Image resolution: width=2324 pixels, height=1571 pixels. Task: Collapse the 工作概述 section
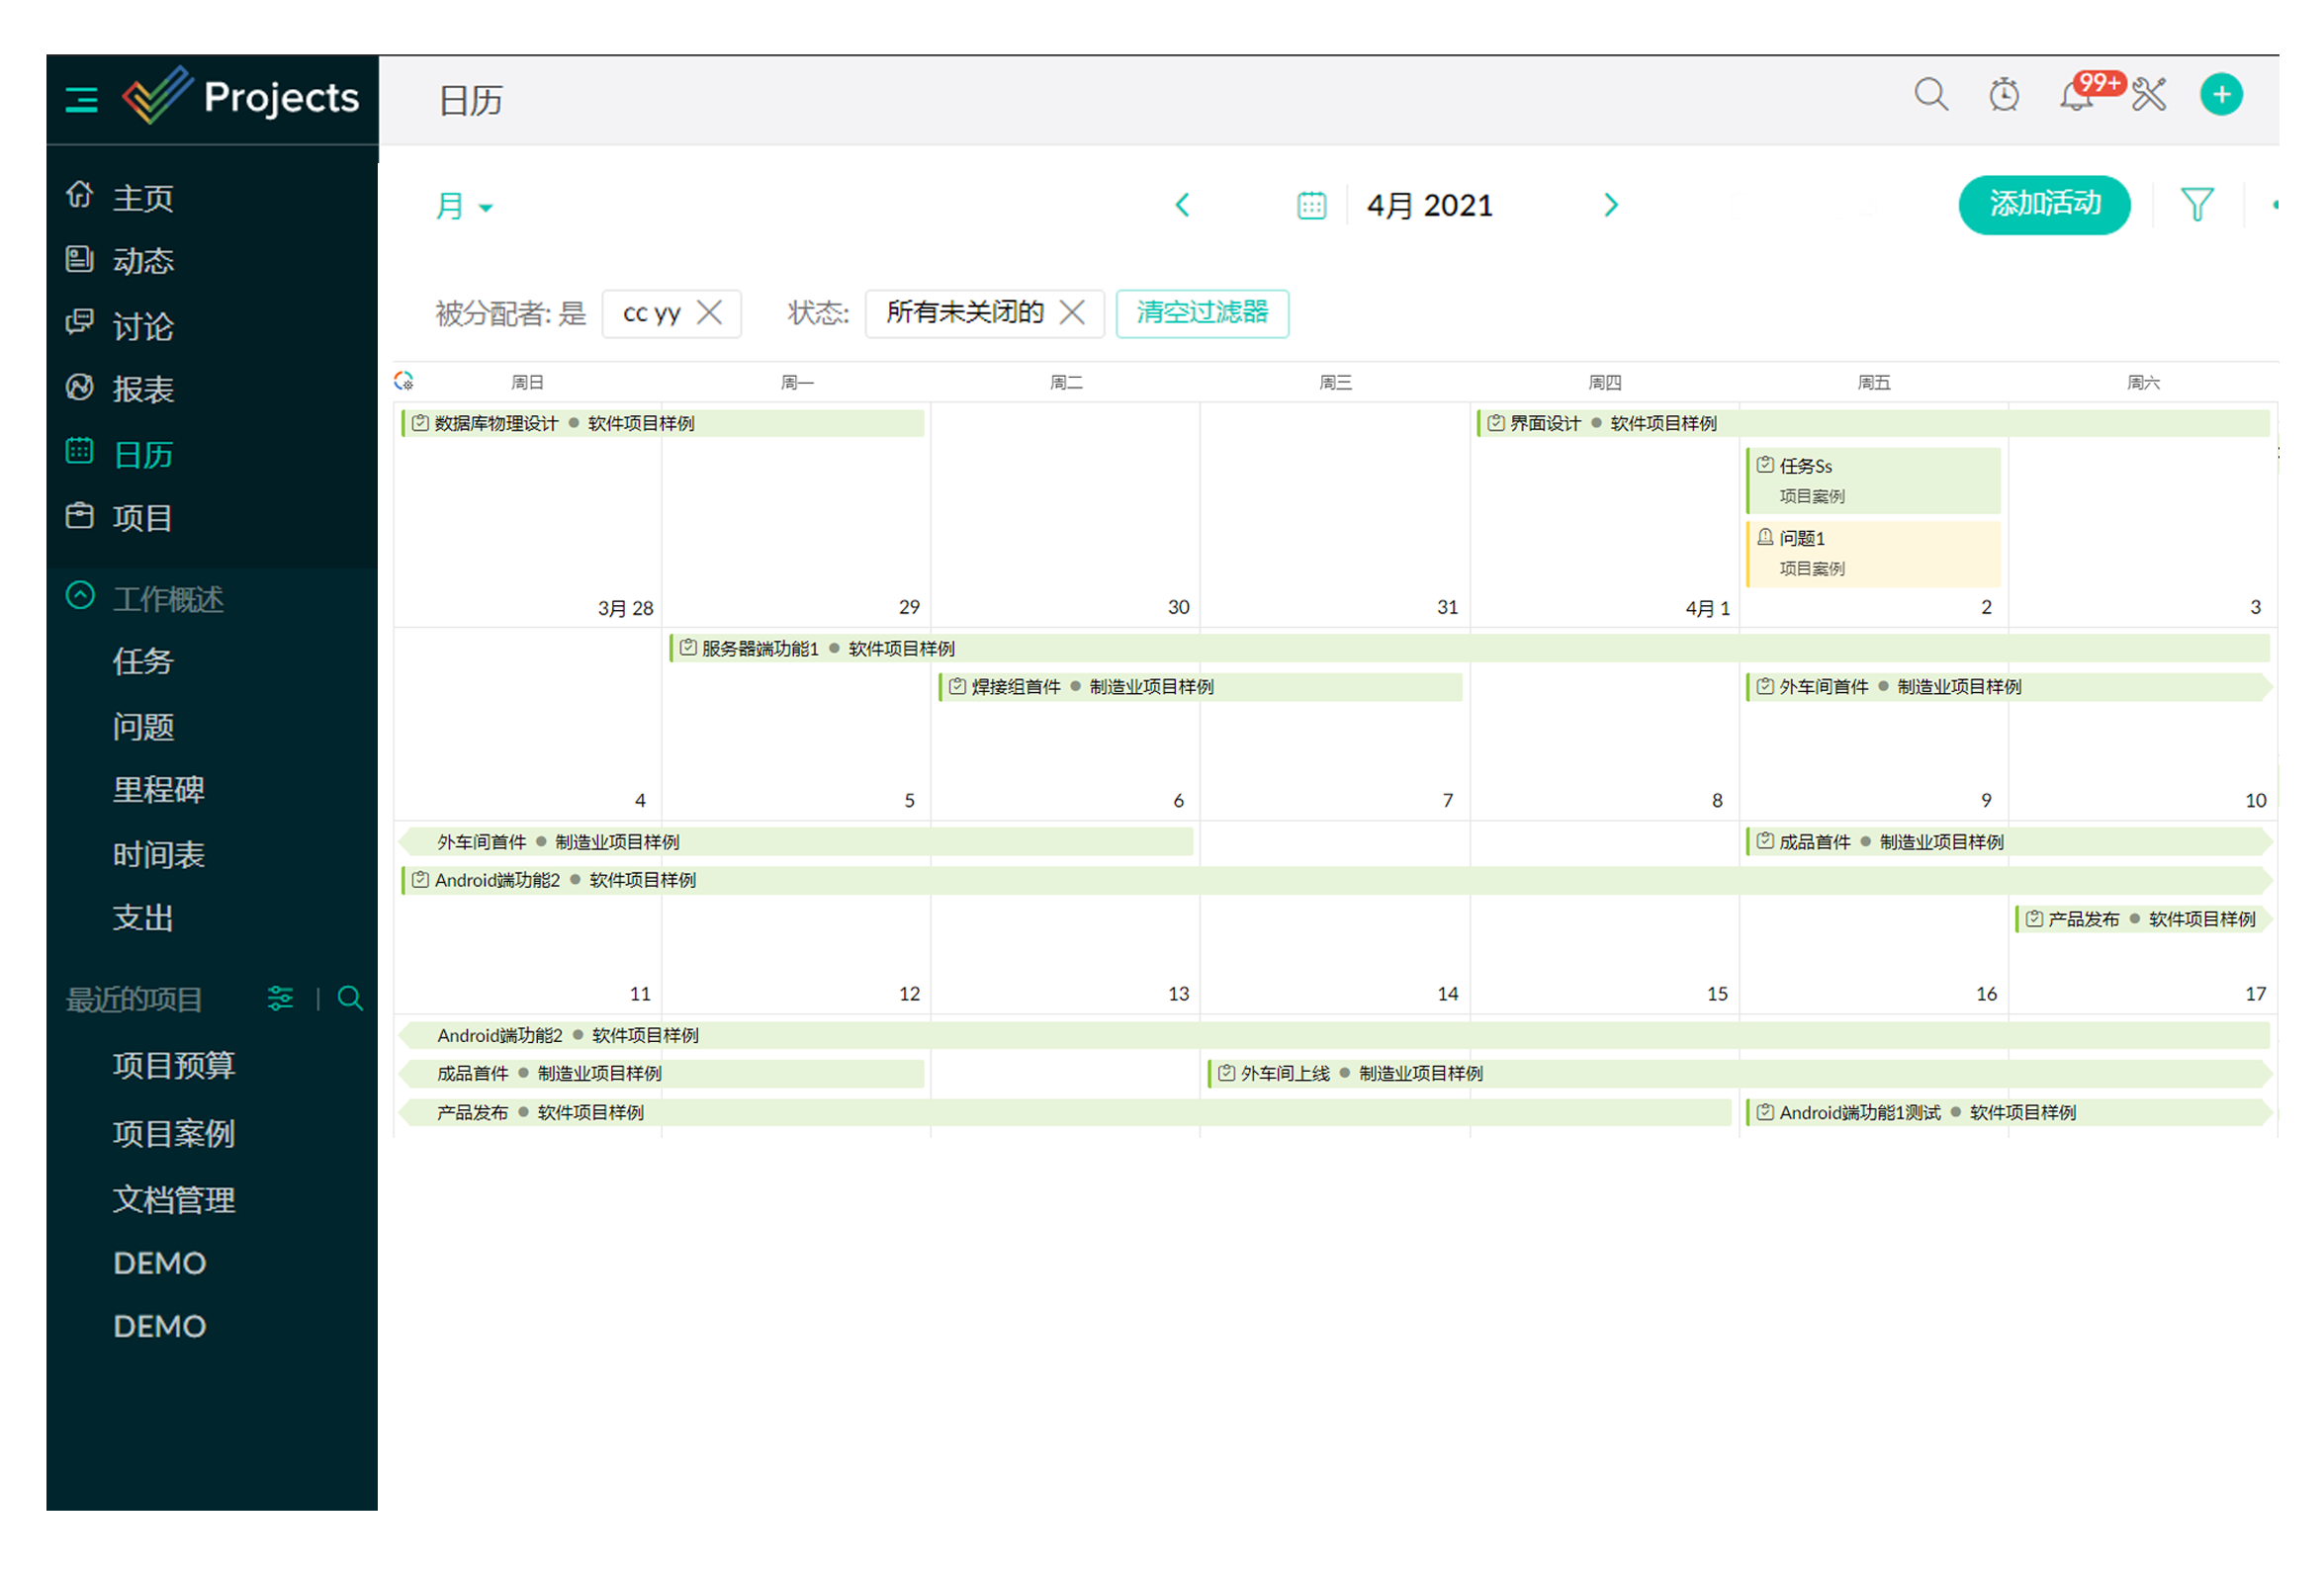tap(80, 596)
